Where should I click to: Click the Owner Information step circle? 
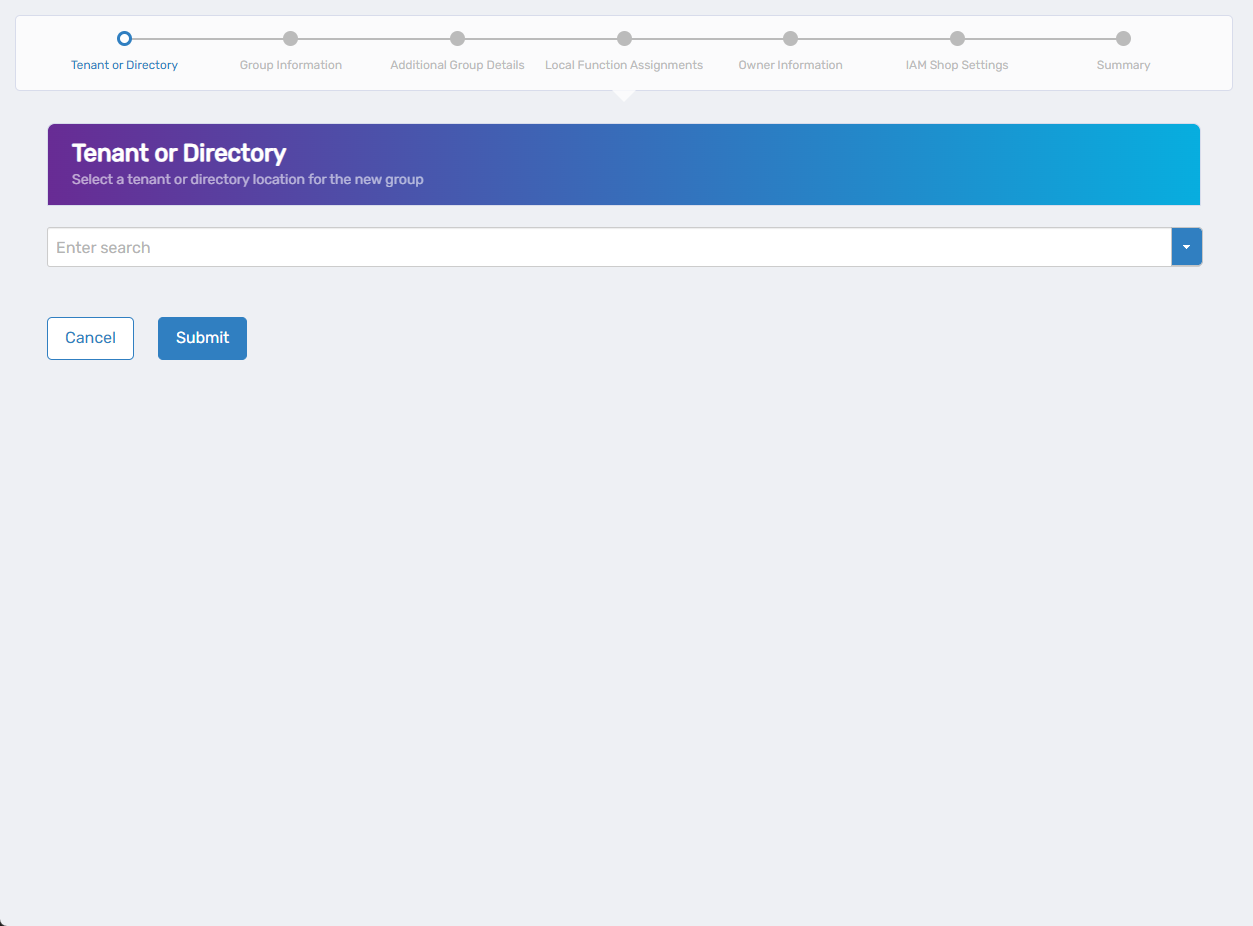point(790,38)
